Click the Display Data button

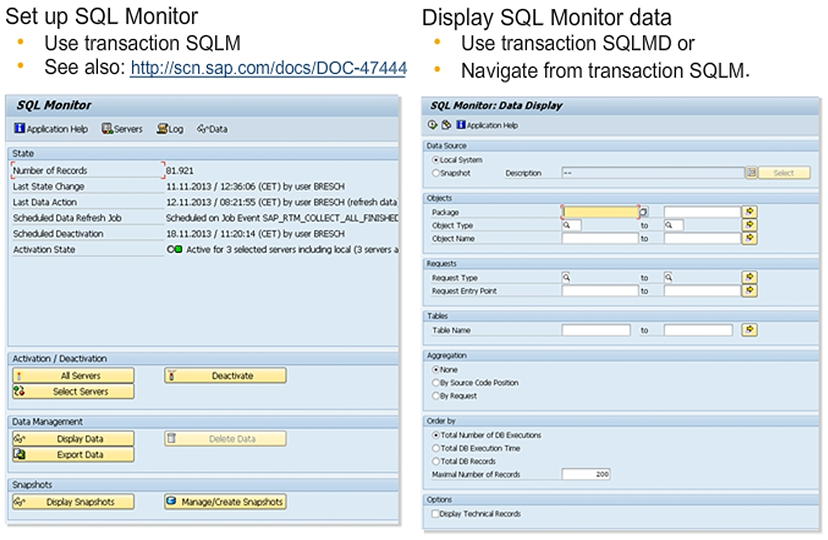point(73,439)
